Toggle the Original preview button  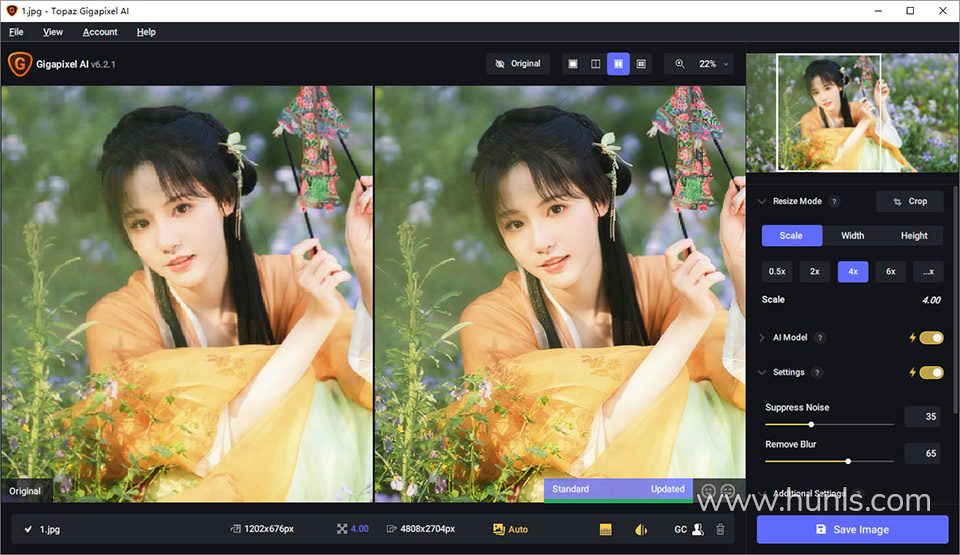519,64
